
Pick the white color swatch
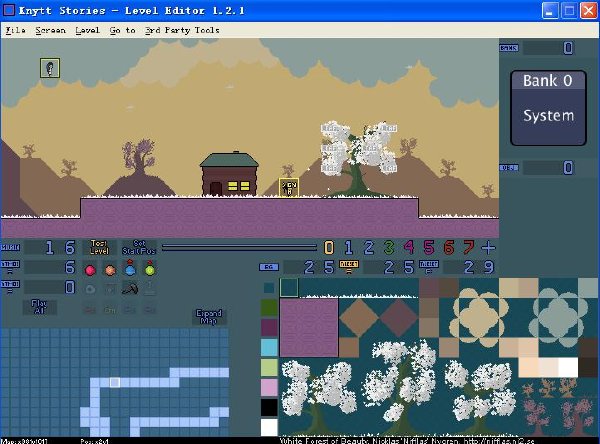click(269, 427)
